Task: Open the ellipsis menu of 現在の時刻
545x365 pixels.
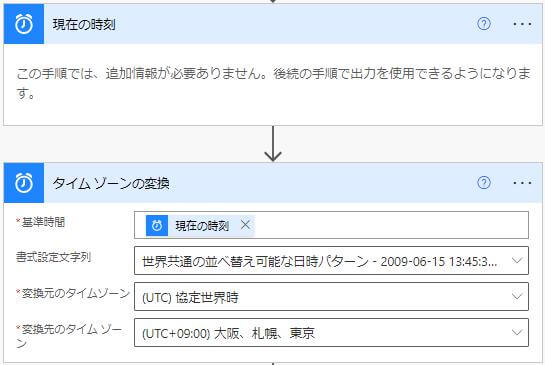Action: [522, 24]
